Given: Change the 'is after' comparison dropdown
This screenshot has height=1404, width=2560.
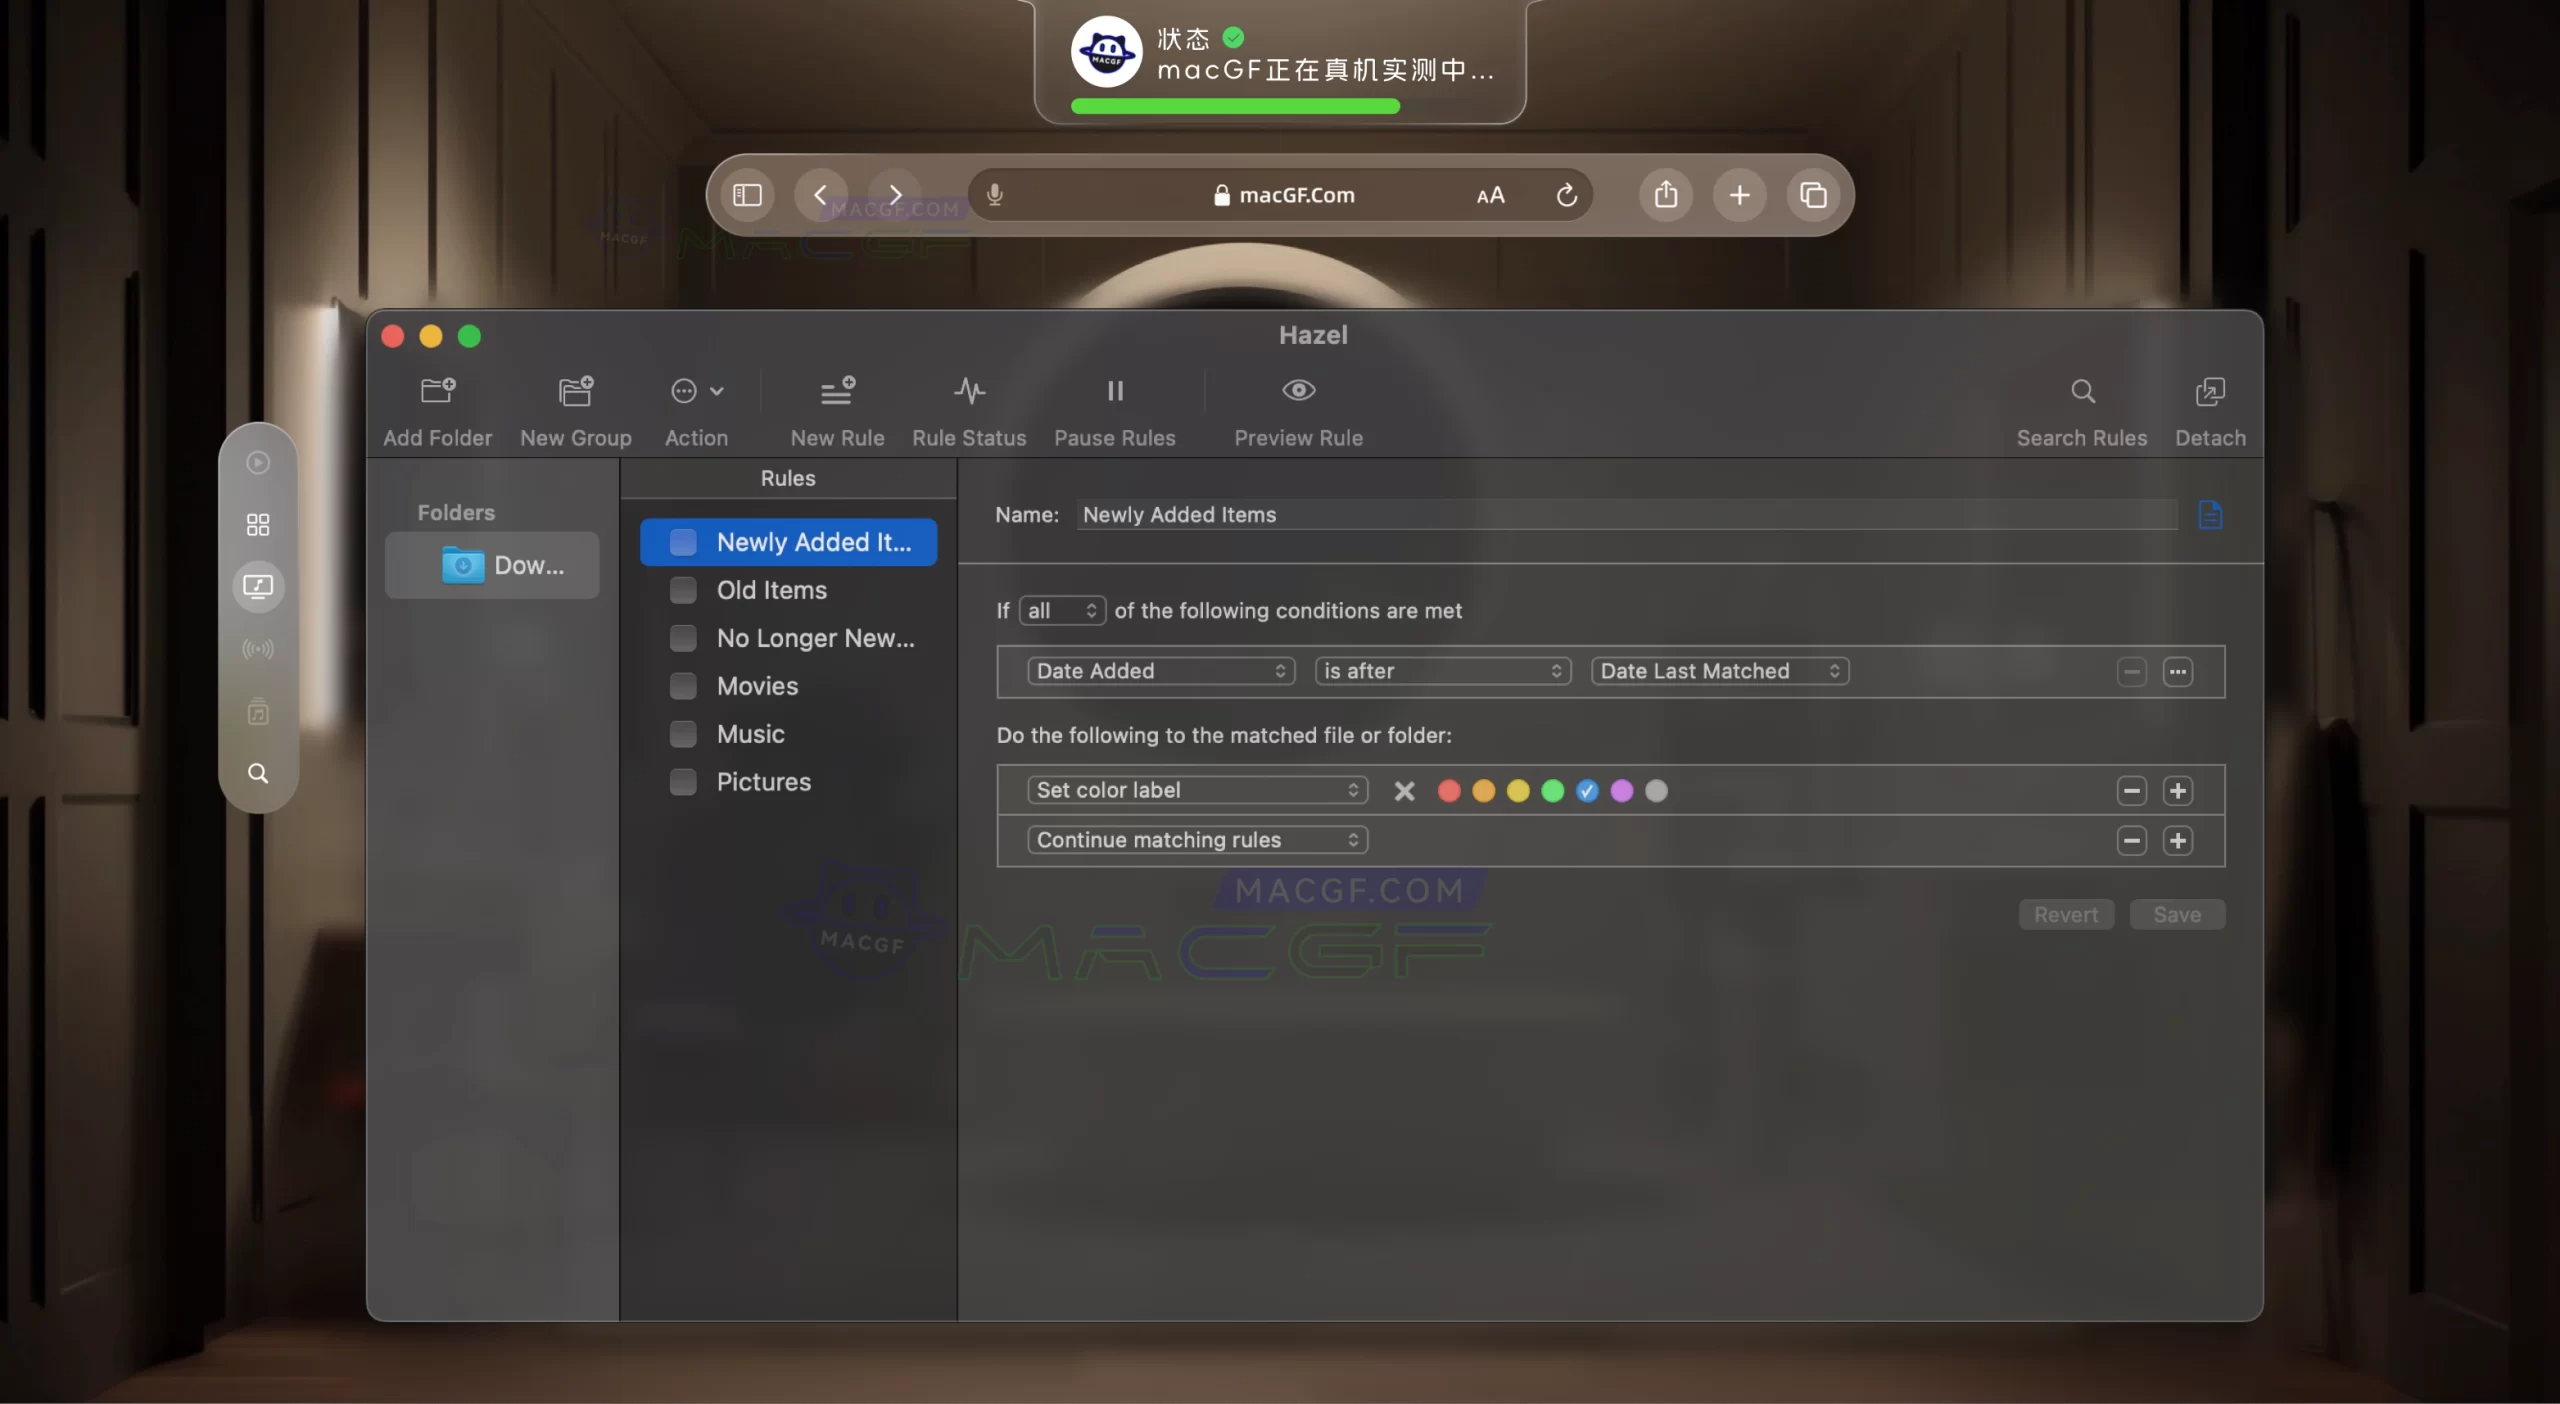Looking at the screenshot, I should point(1441,671).
